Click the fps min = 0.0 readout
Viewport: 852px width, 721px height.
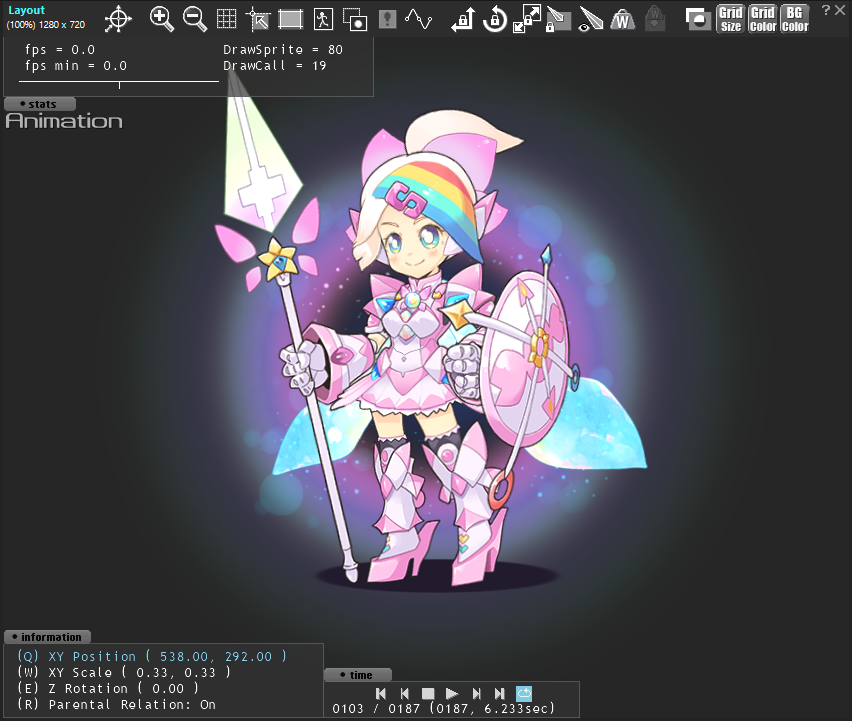tap(76, 66)
